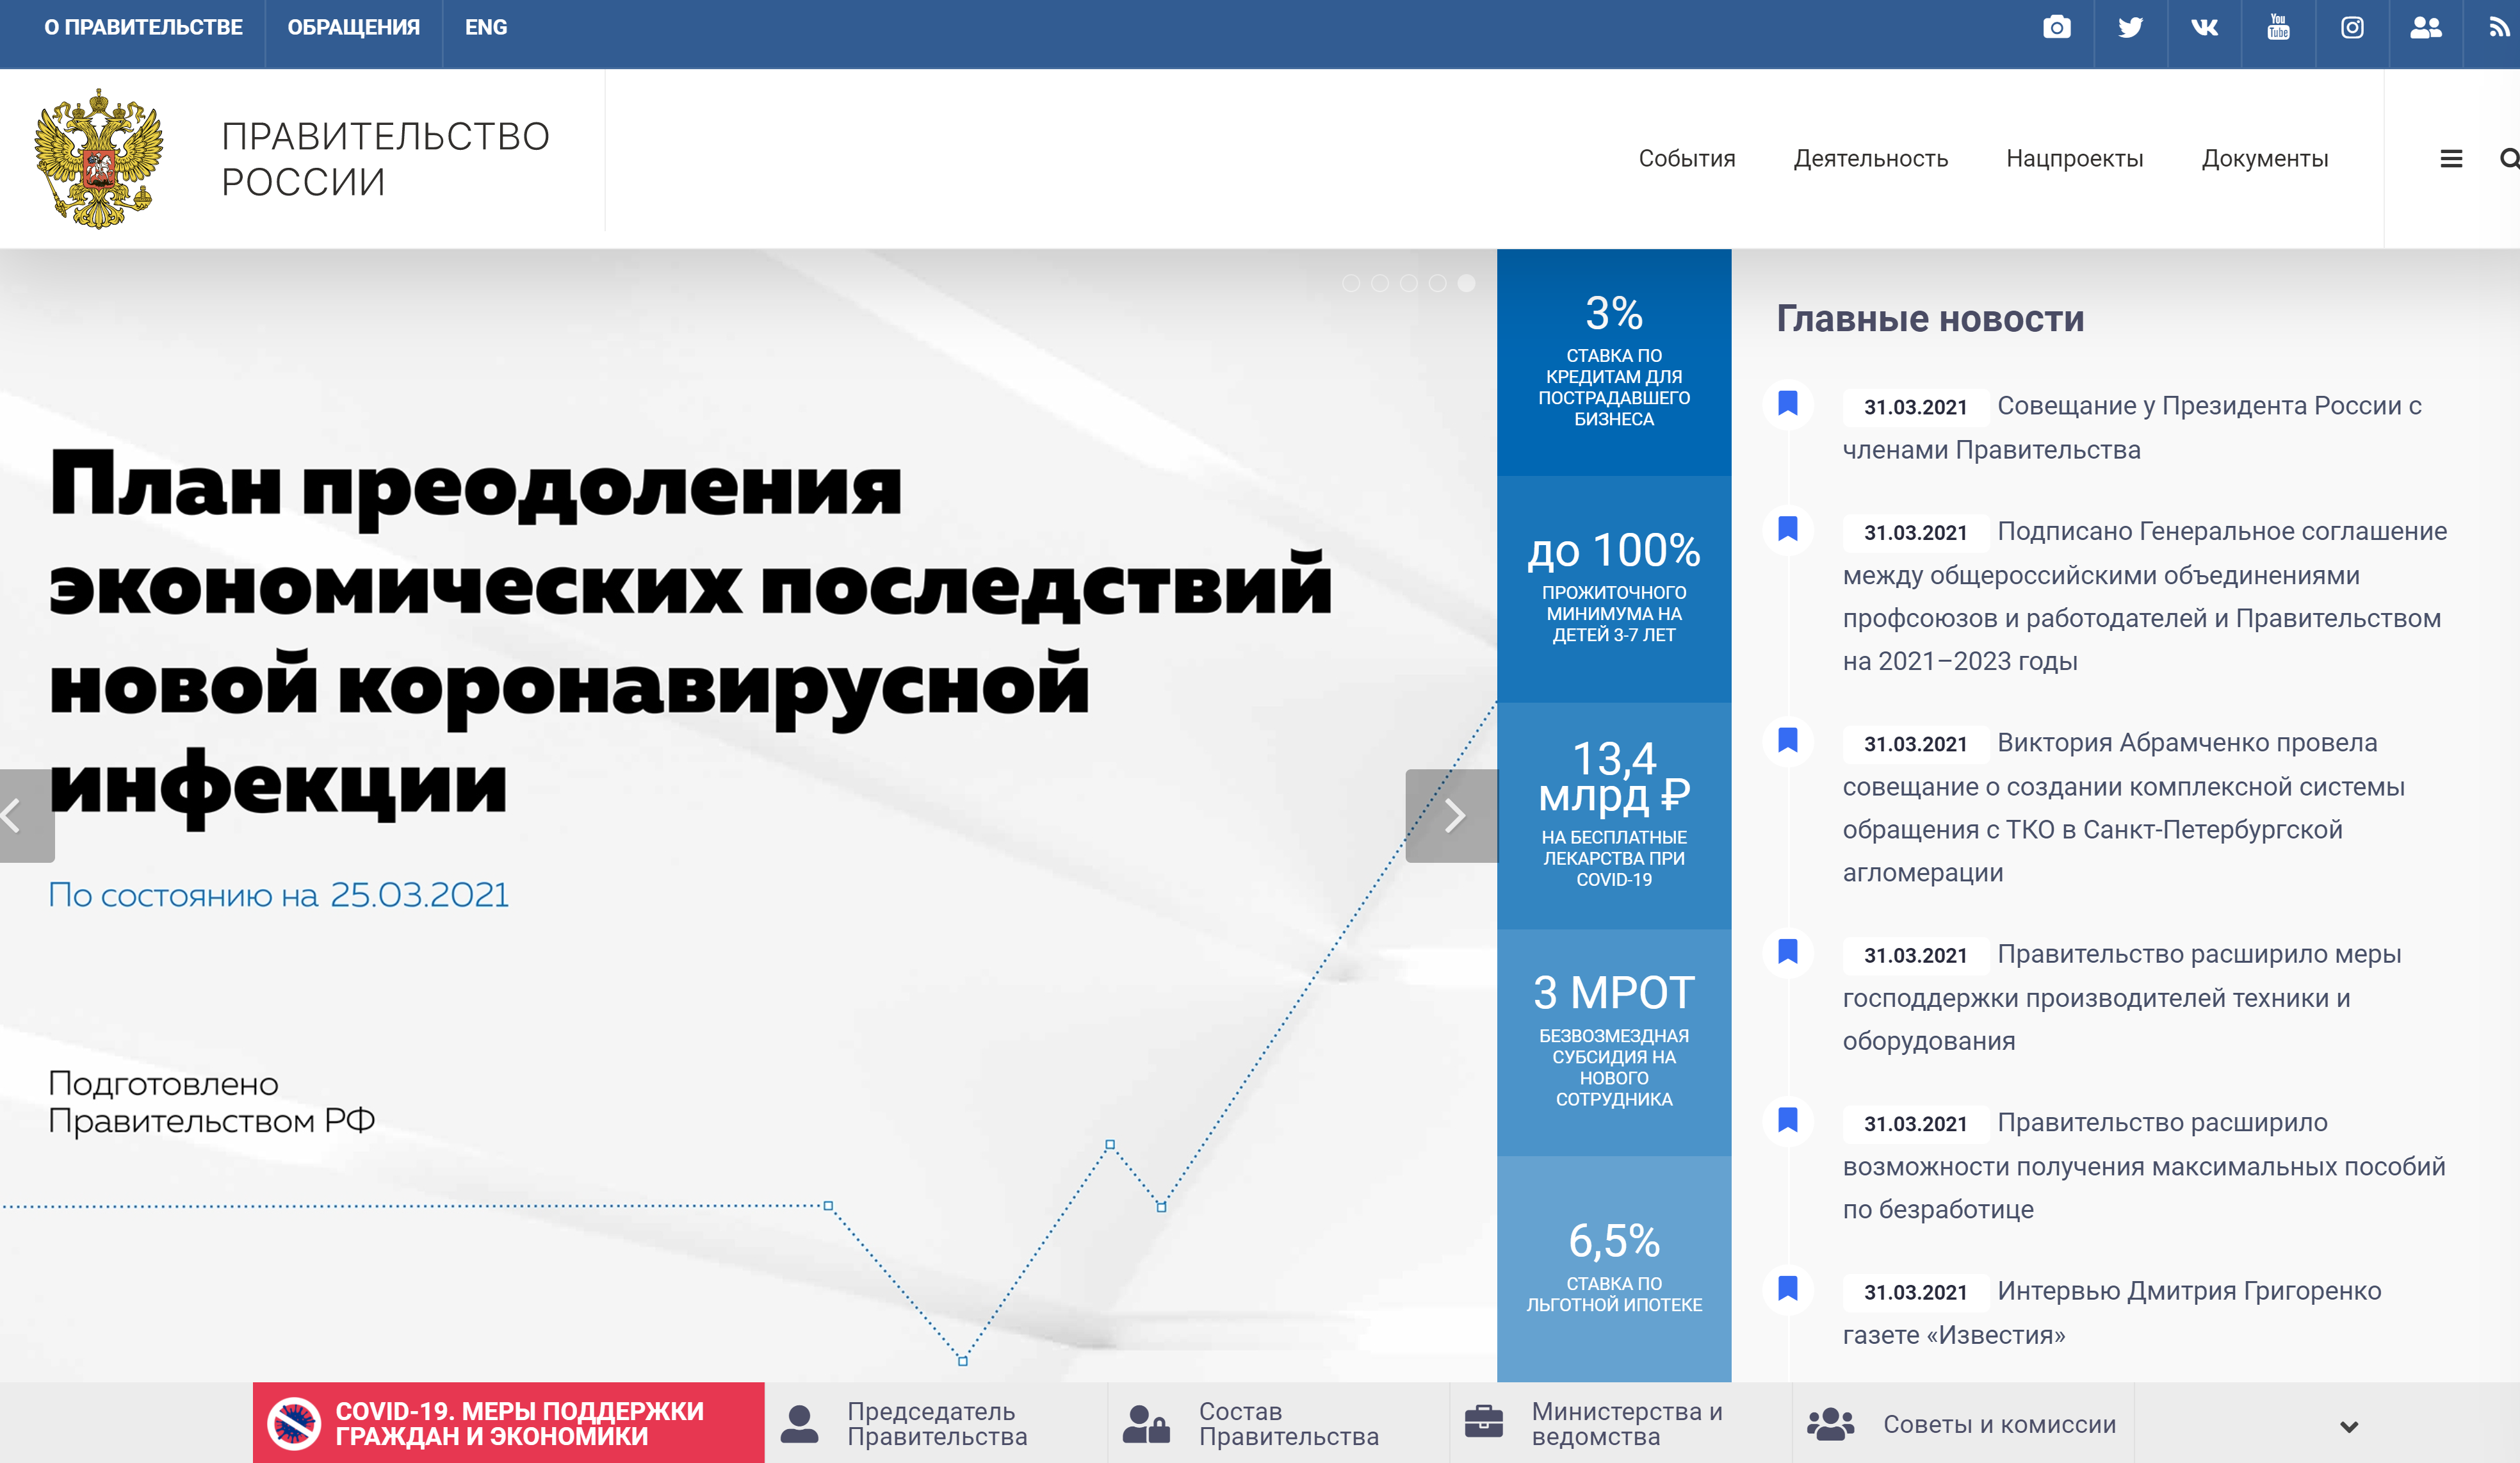Click the Russian coat of arms logo
The width and height of the screenshot is (2520, 1463).
(x=98, y=158)
